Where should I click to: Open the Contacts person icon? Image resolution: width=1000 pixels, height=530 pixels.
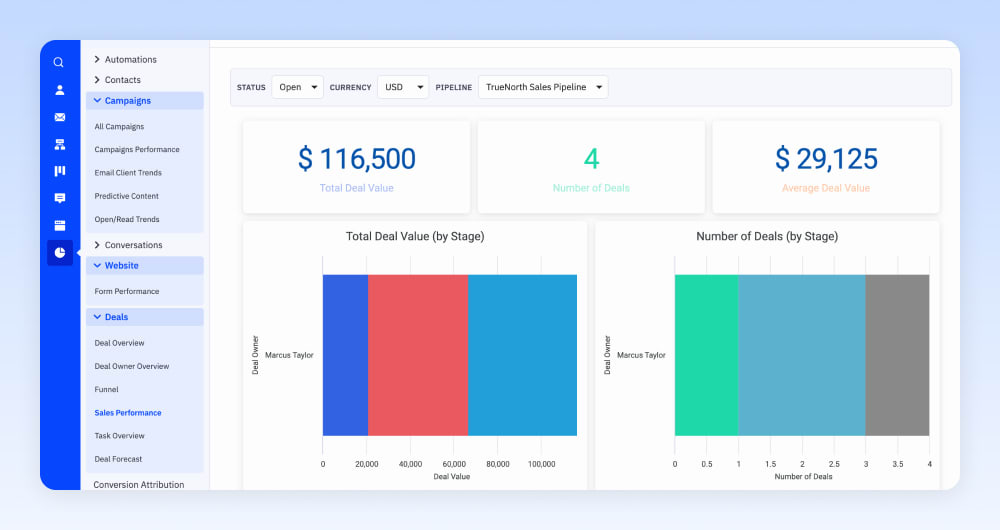tap(59, 90)
